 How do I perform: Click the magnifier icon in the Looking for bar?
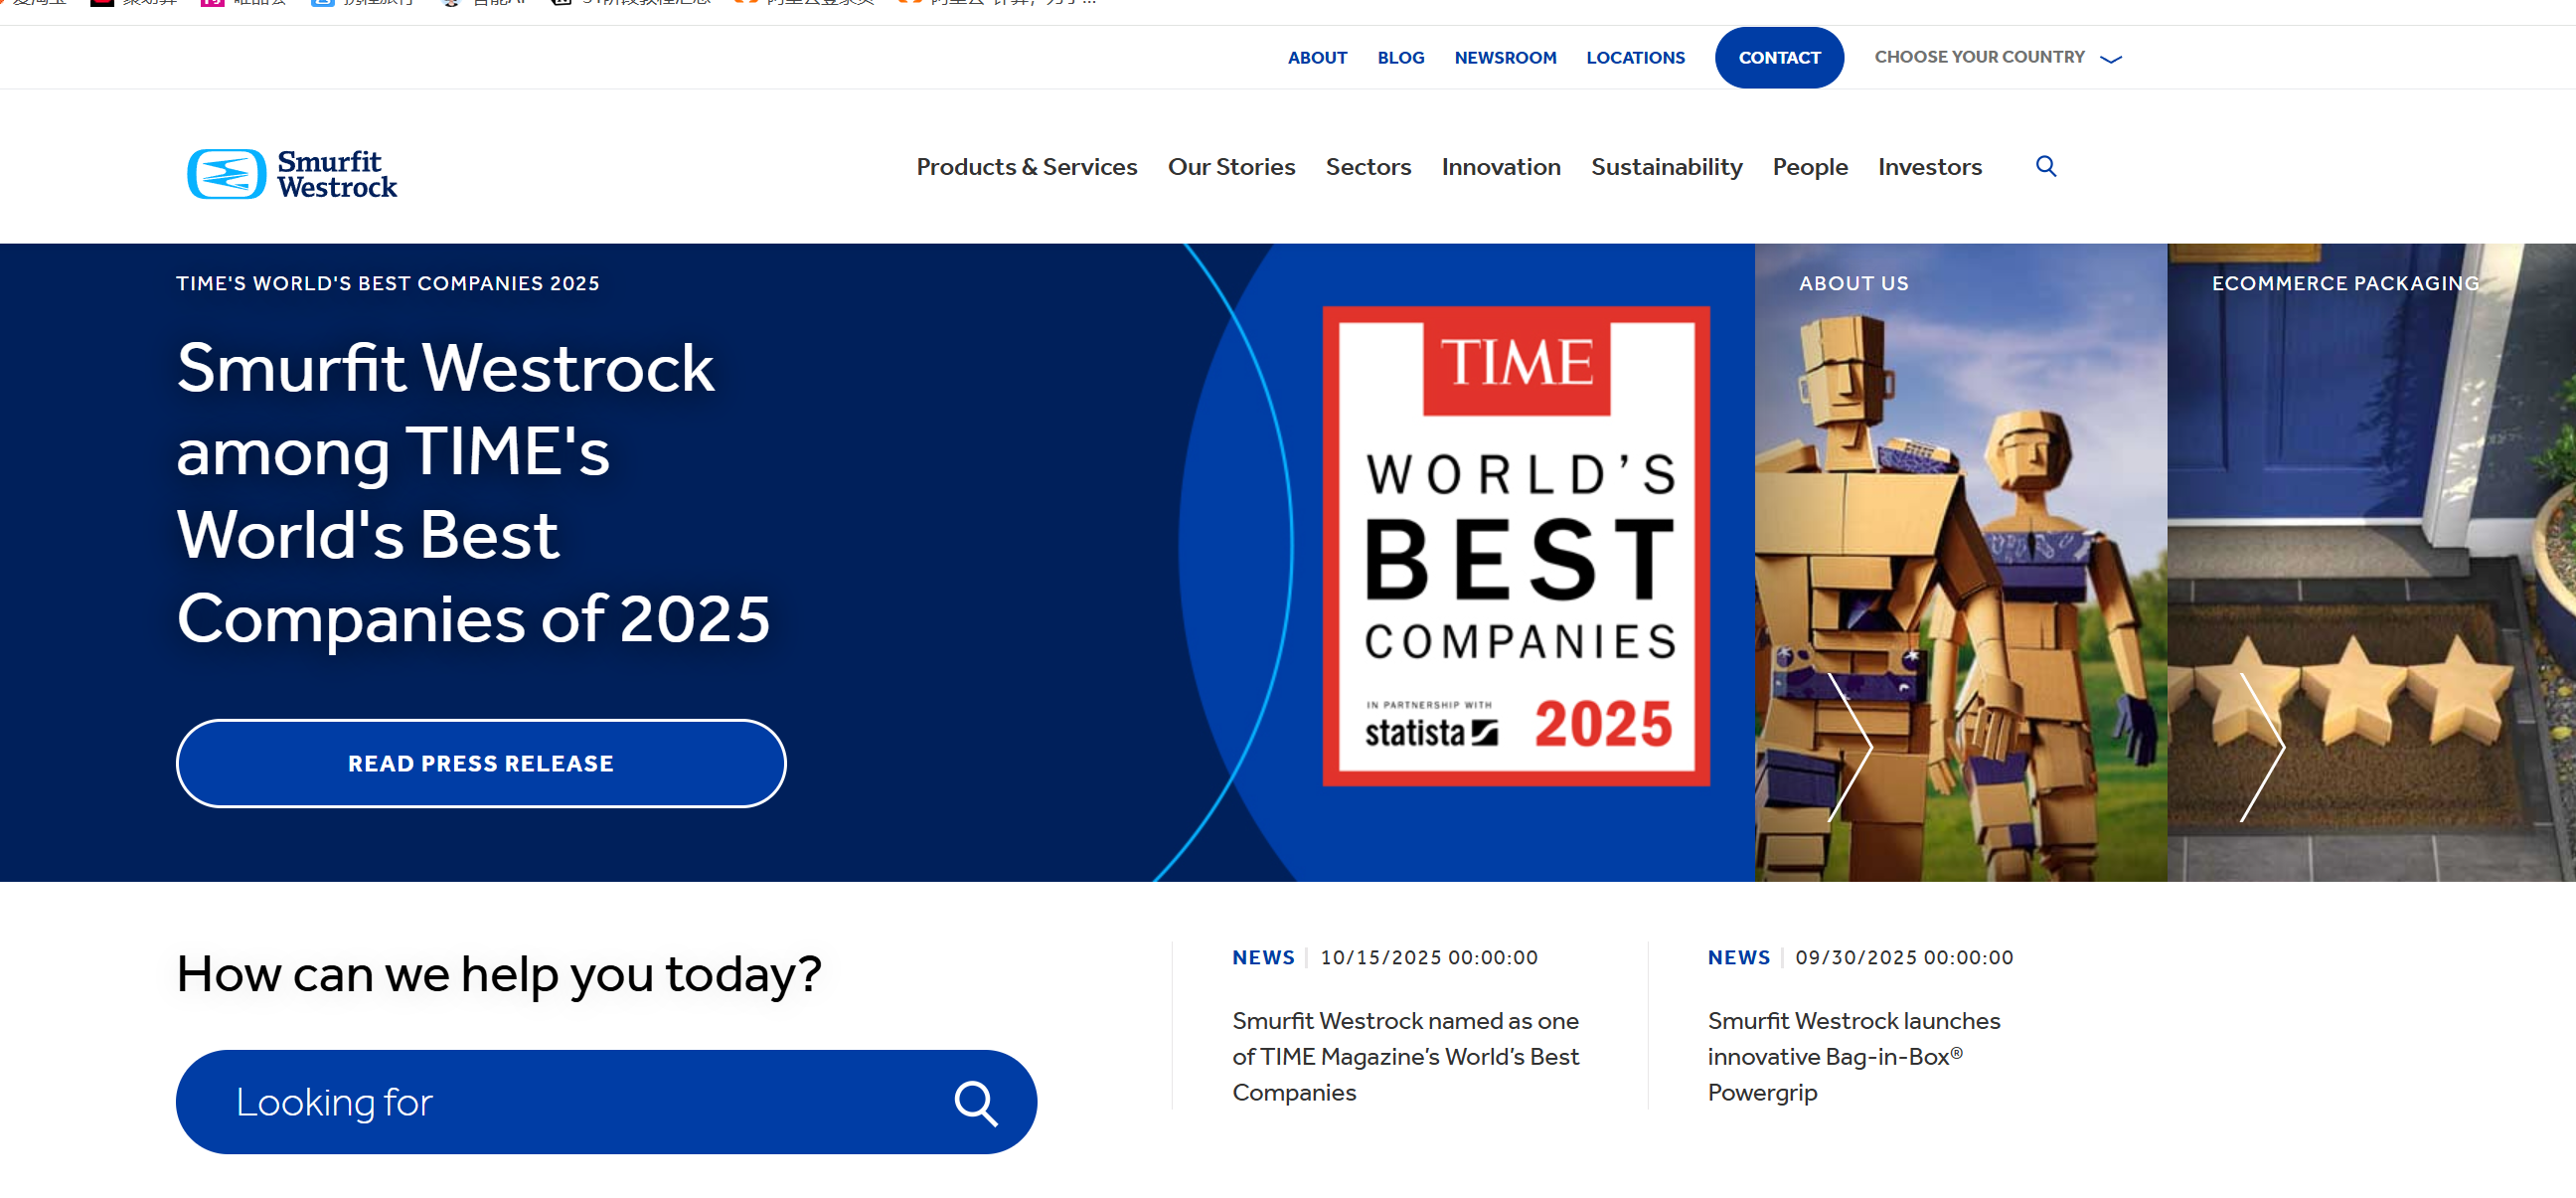(975, 1103)
